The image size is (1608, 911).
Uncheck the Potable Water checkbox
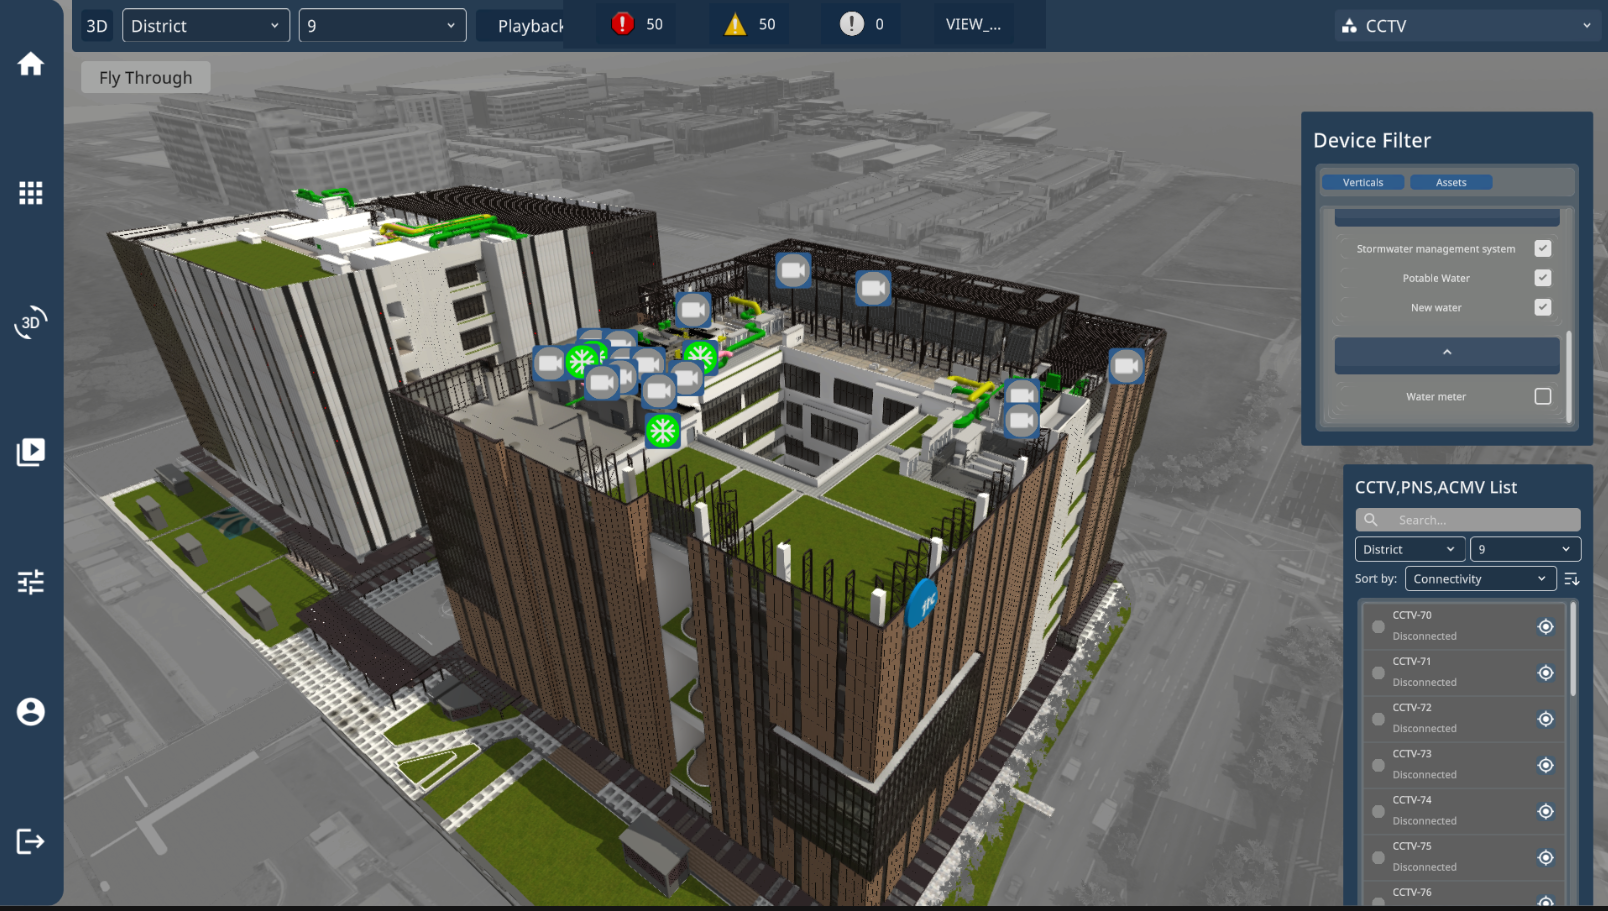point(1542,278)
